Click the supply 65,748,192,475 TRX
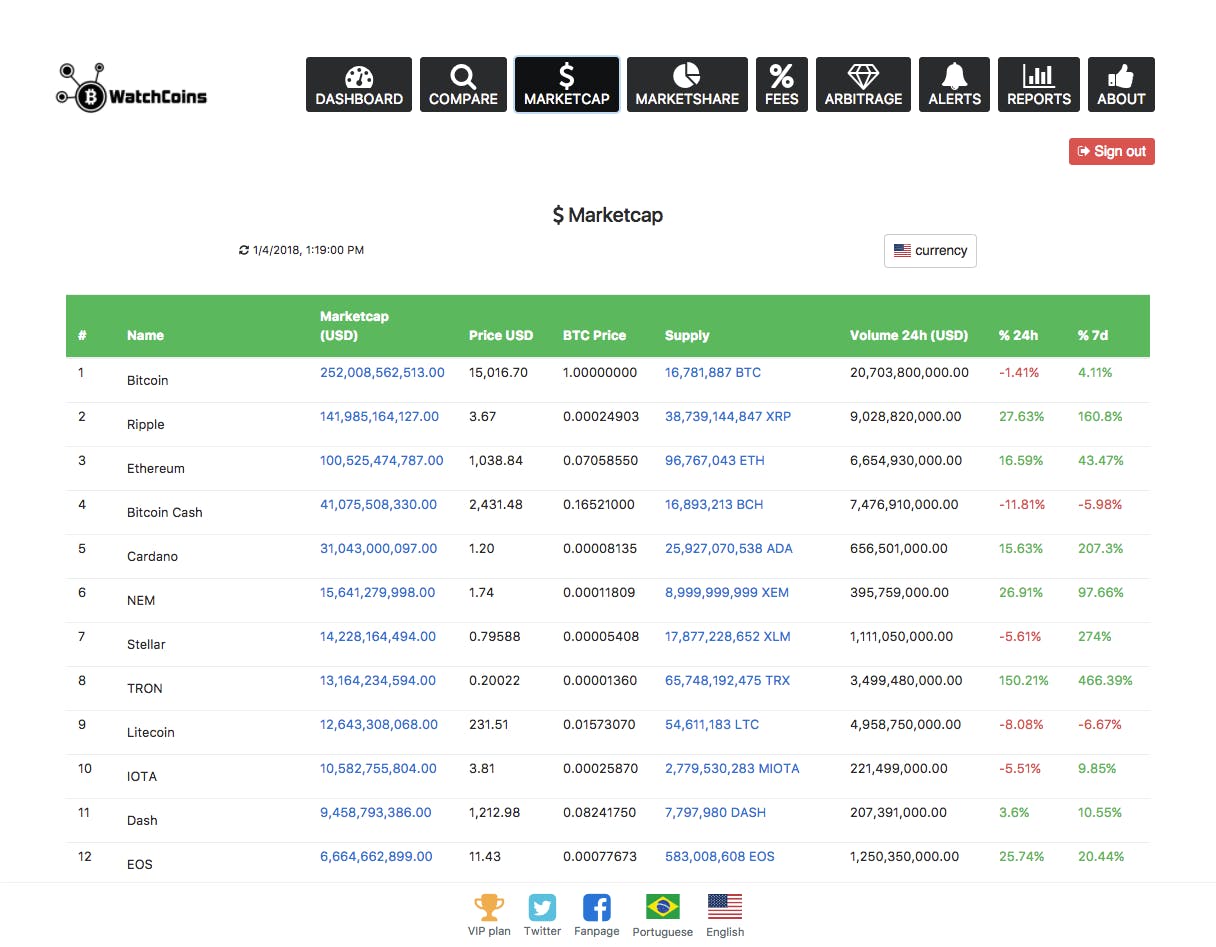1216x947 pixels. click(x=727, y=680)
